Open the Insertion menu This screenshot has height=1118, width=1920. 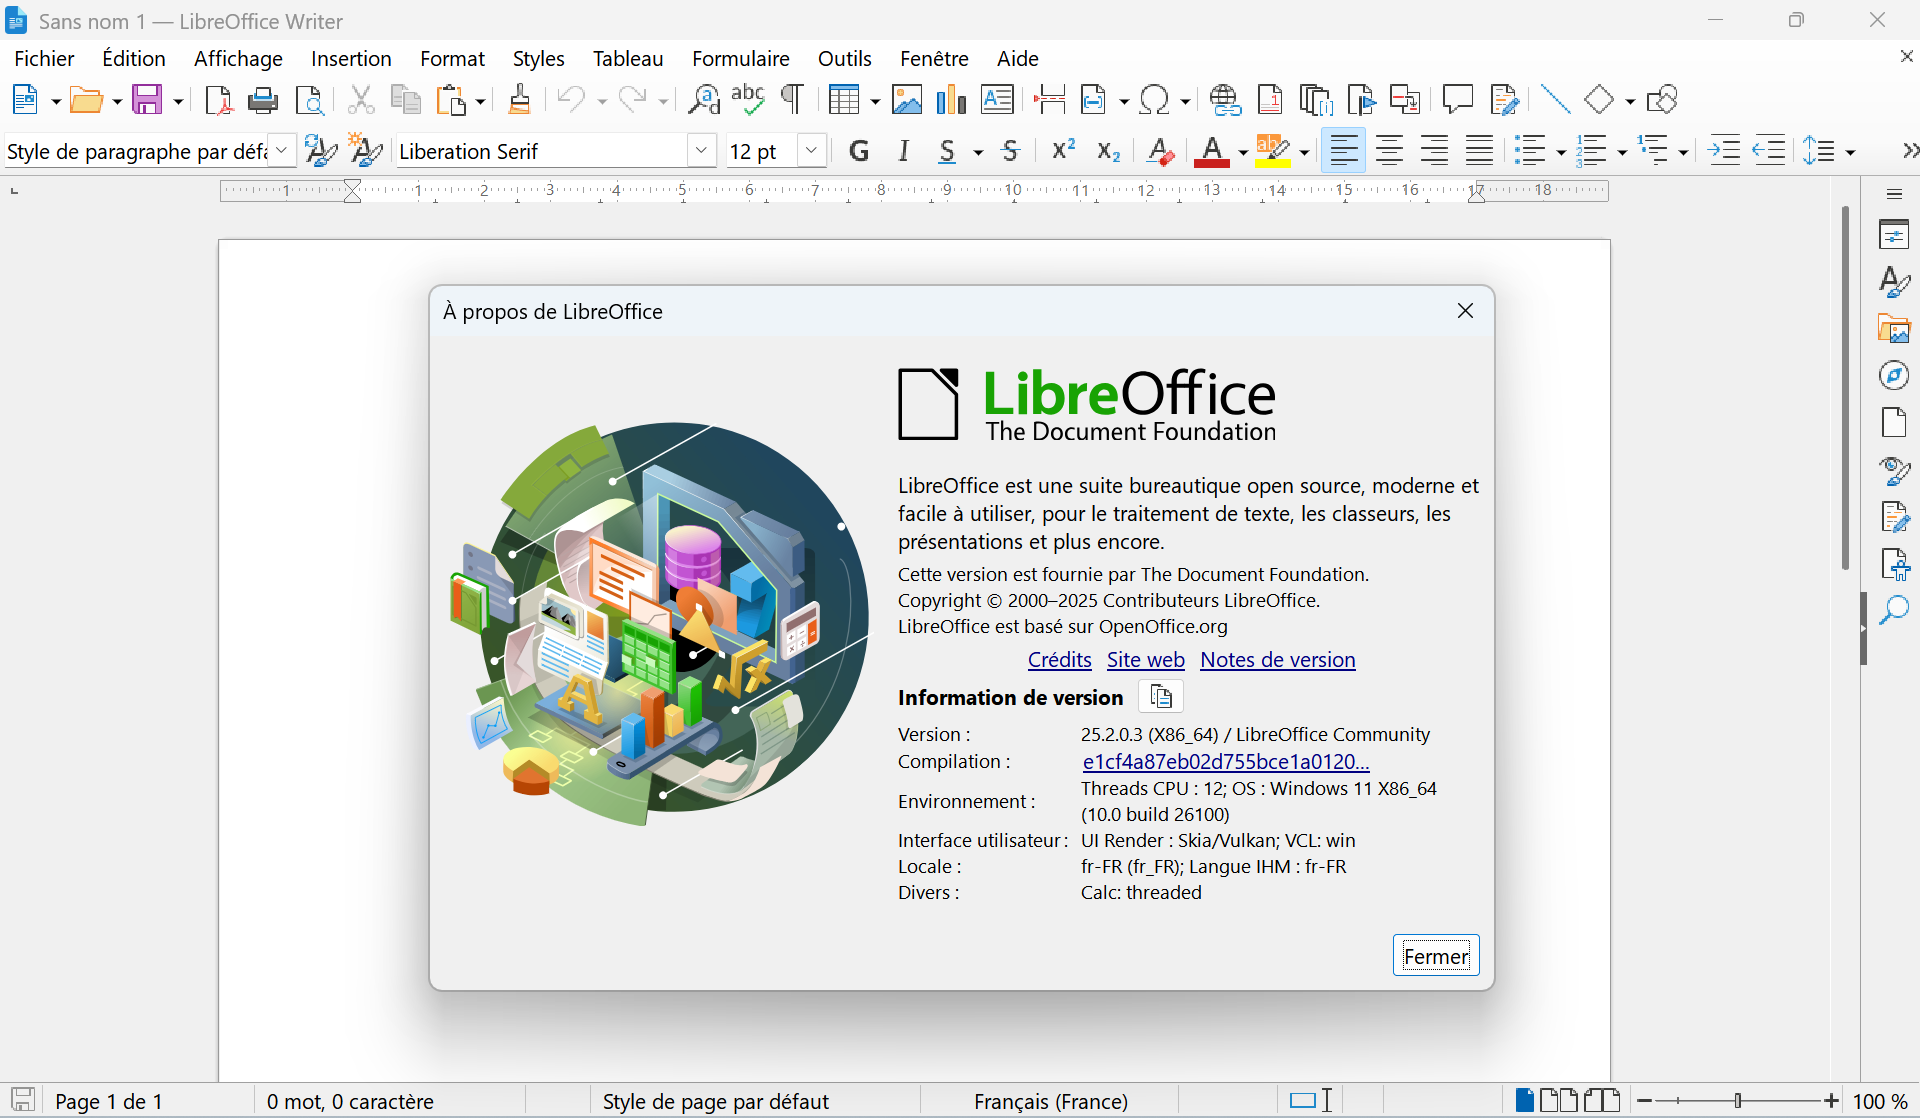(x=351, y=58)
